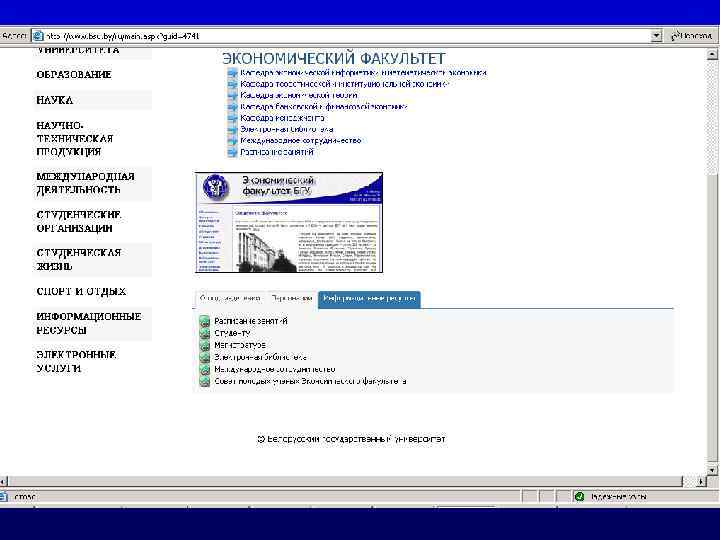Open the Экономический факультет БГУ site thumbnail

tap(289, 223)
